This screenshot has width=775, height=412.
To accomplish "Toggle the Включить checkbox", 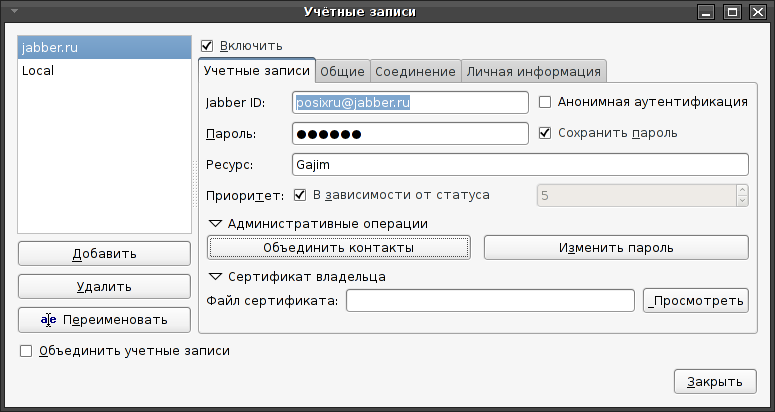I will [x=207, y=46].
